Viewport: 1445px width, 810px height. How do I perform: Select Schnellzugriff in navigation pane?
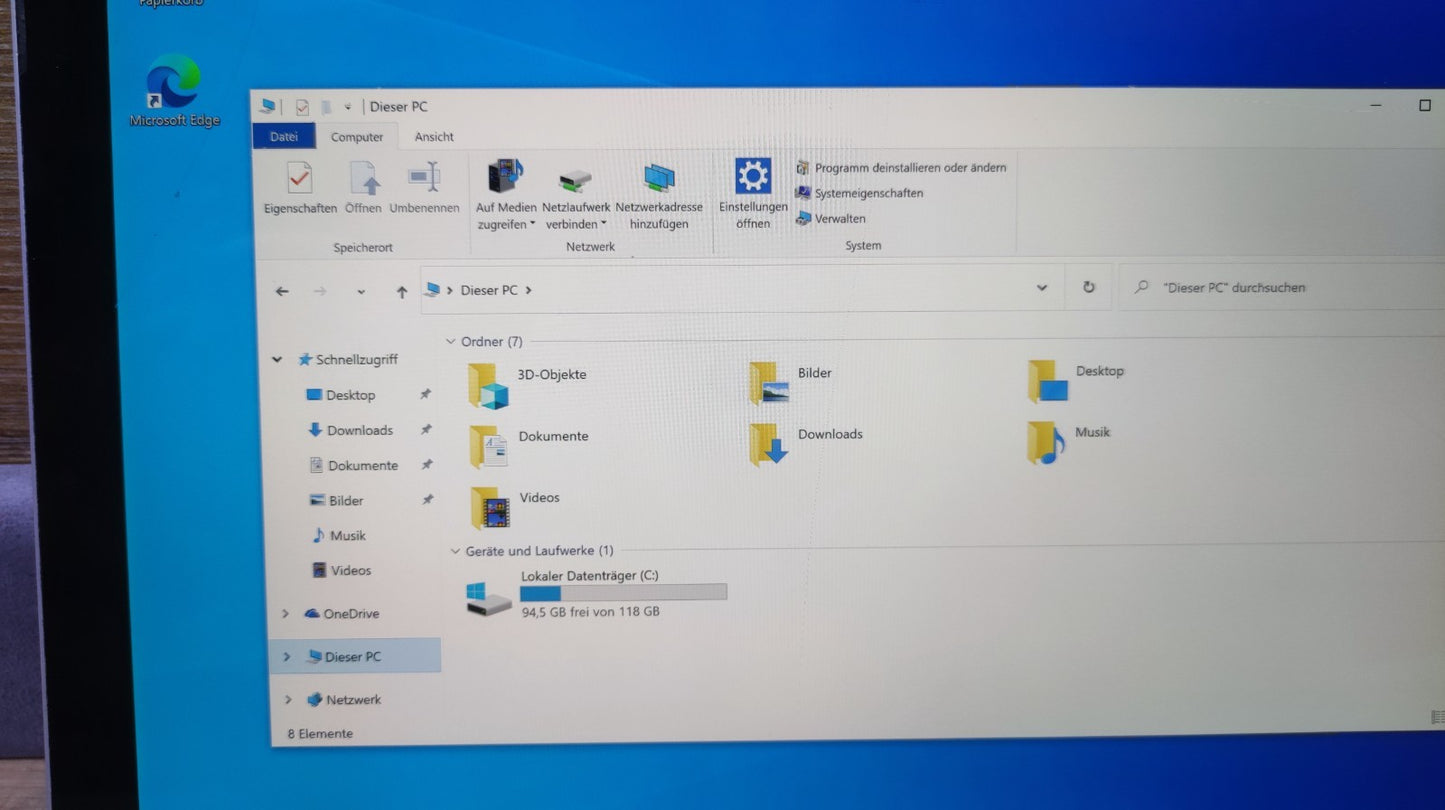click(x=347, y=360)
